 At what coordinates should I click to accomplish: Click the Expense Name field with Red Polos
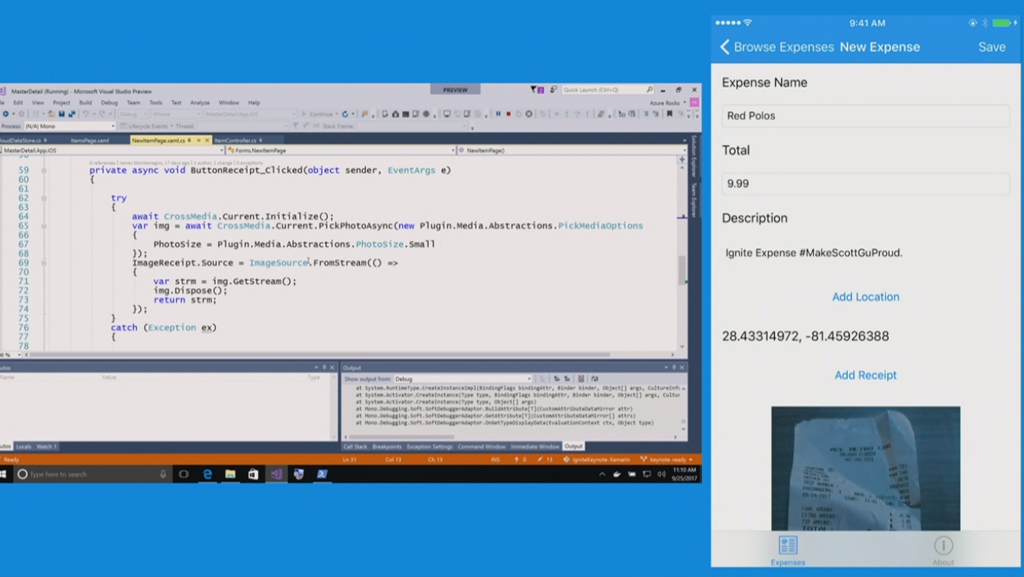pyautogui.click(x=865, y=116)
